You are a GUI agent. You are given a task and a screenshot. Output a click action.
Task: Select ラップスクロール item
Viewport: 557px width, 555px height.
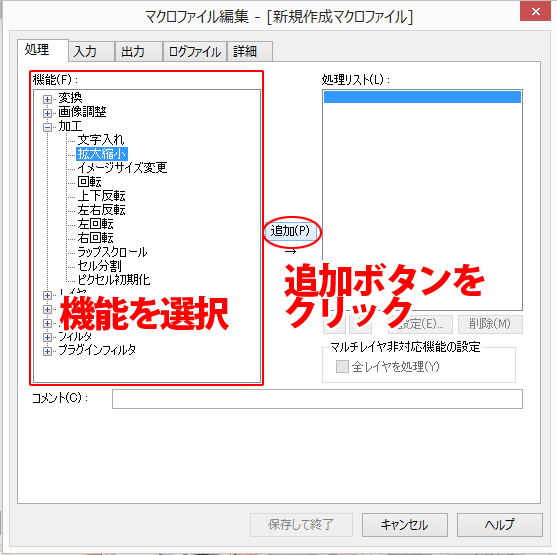(112, 252)
